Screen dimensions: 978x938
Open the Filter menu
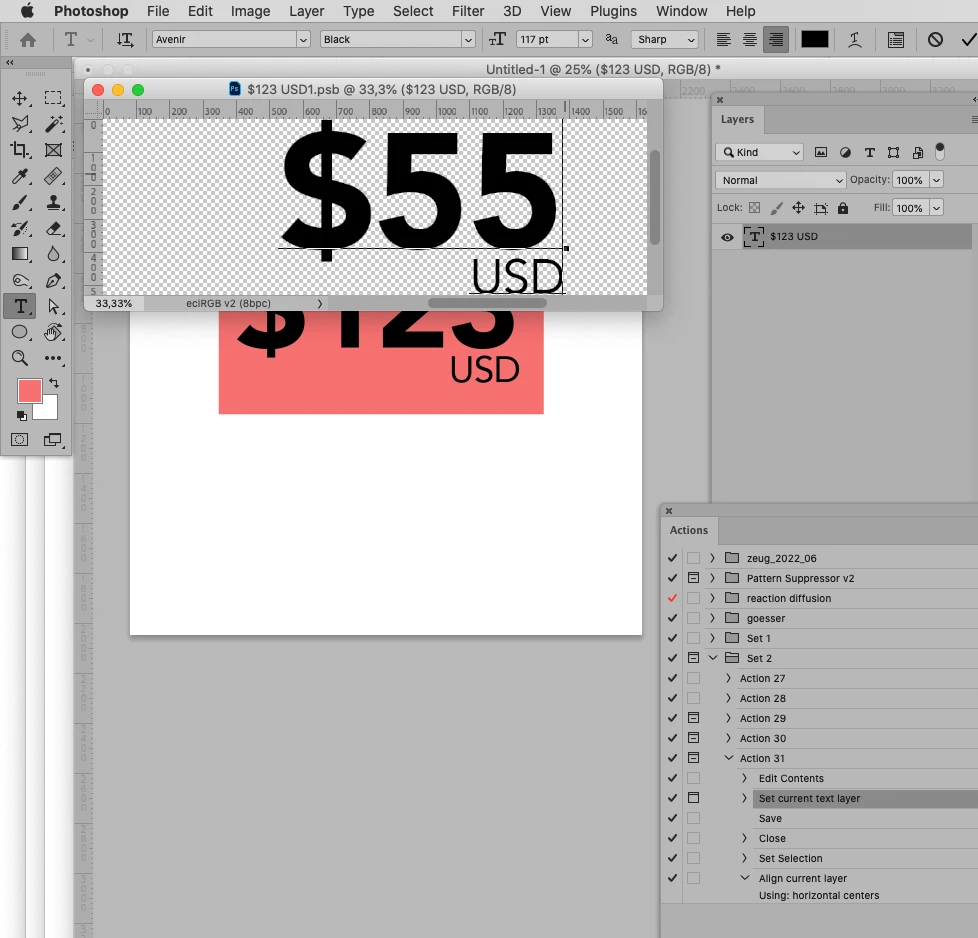pyautogui.click(x=468, y=11)
